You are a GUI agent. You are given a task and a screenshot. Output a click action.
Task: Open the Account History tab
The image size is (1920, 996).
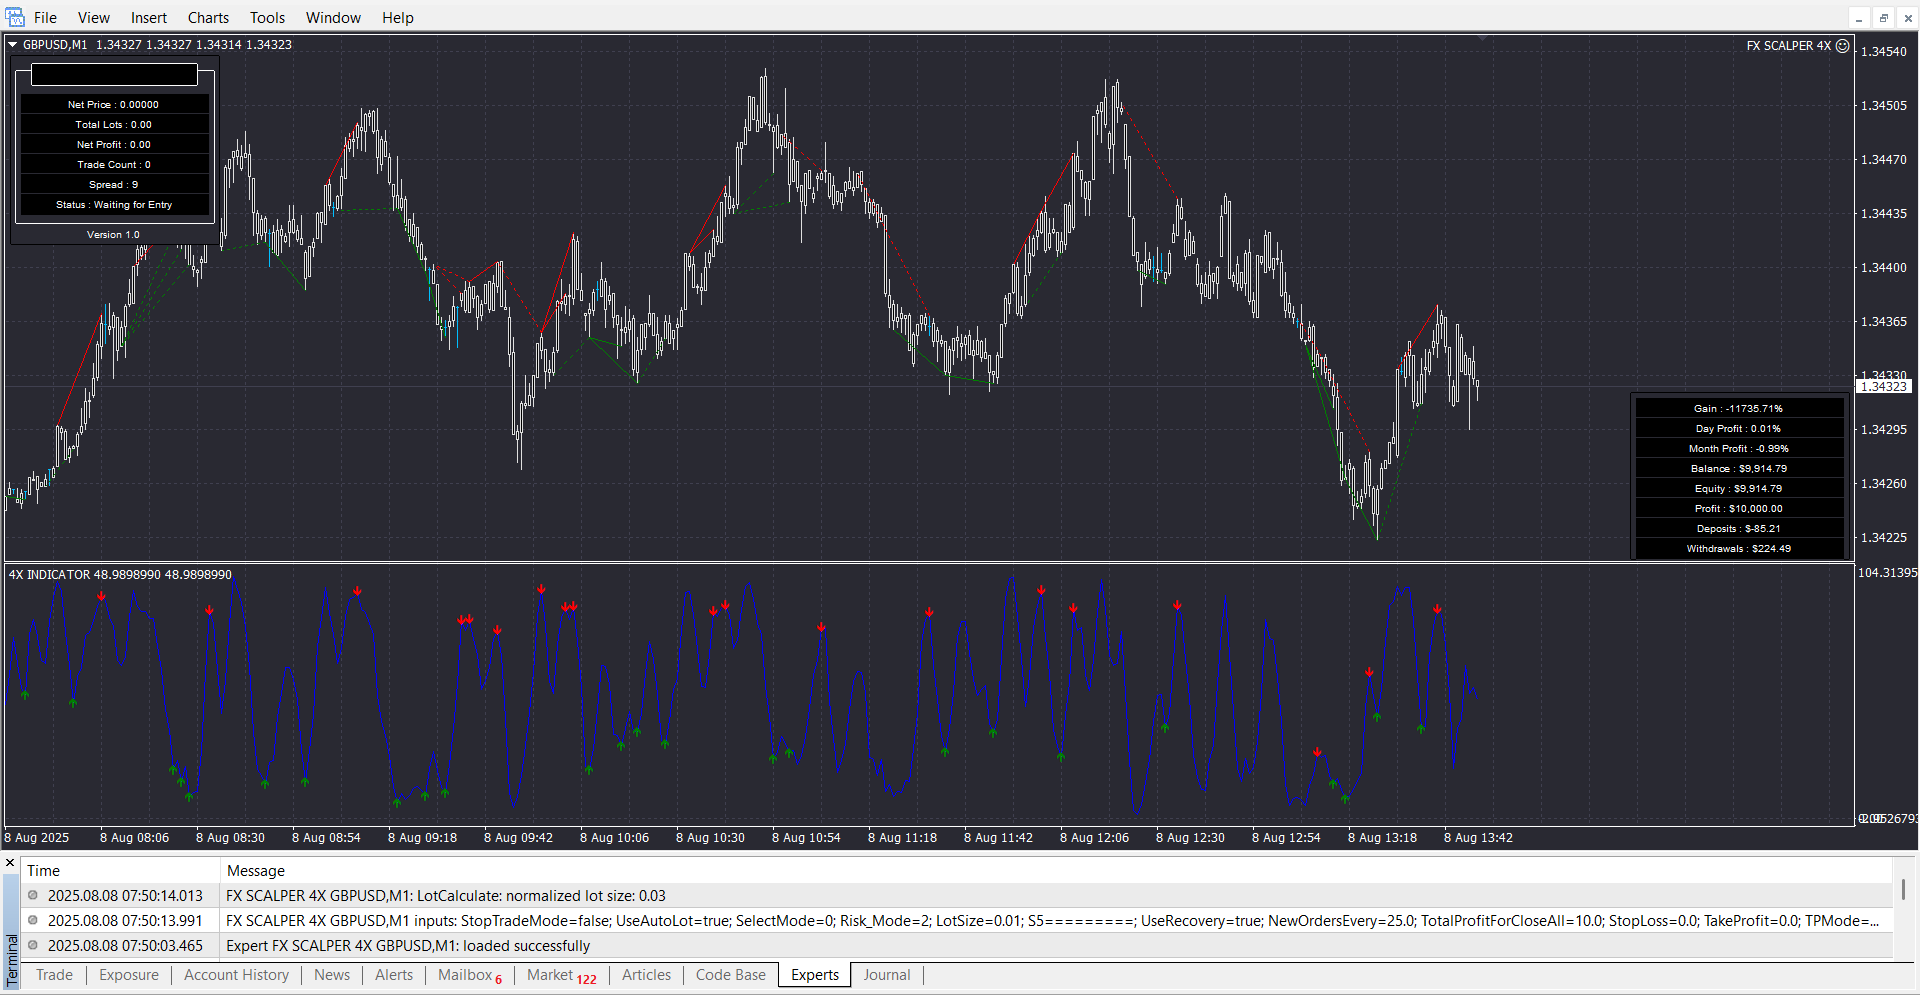click(236, 975)
